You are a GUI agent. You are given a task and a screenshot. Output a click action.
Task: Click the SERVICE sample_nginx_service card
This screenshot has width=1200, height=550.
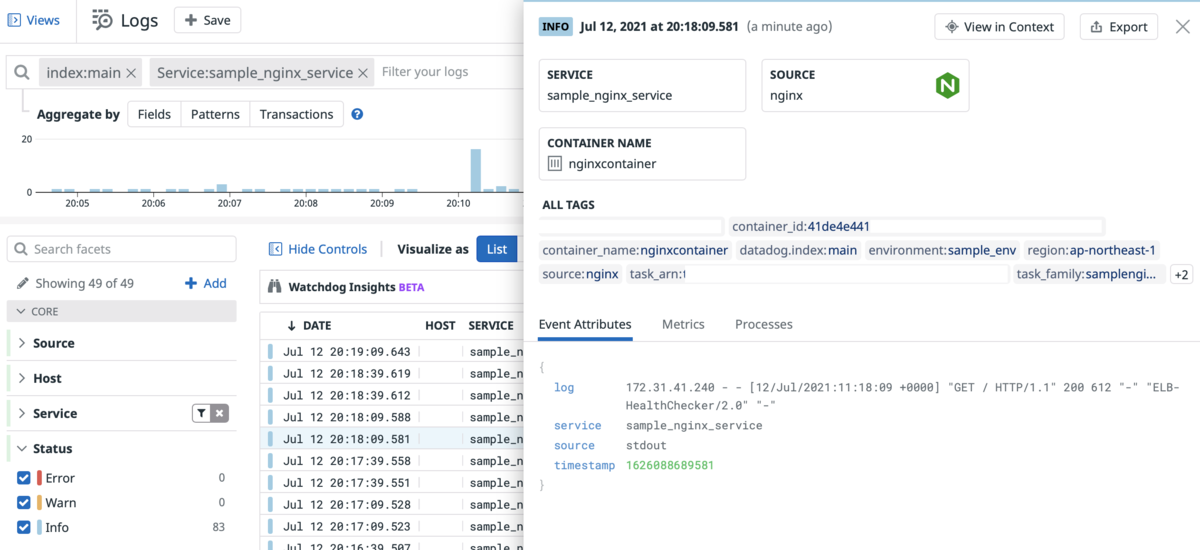coord(642,85)
